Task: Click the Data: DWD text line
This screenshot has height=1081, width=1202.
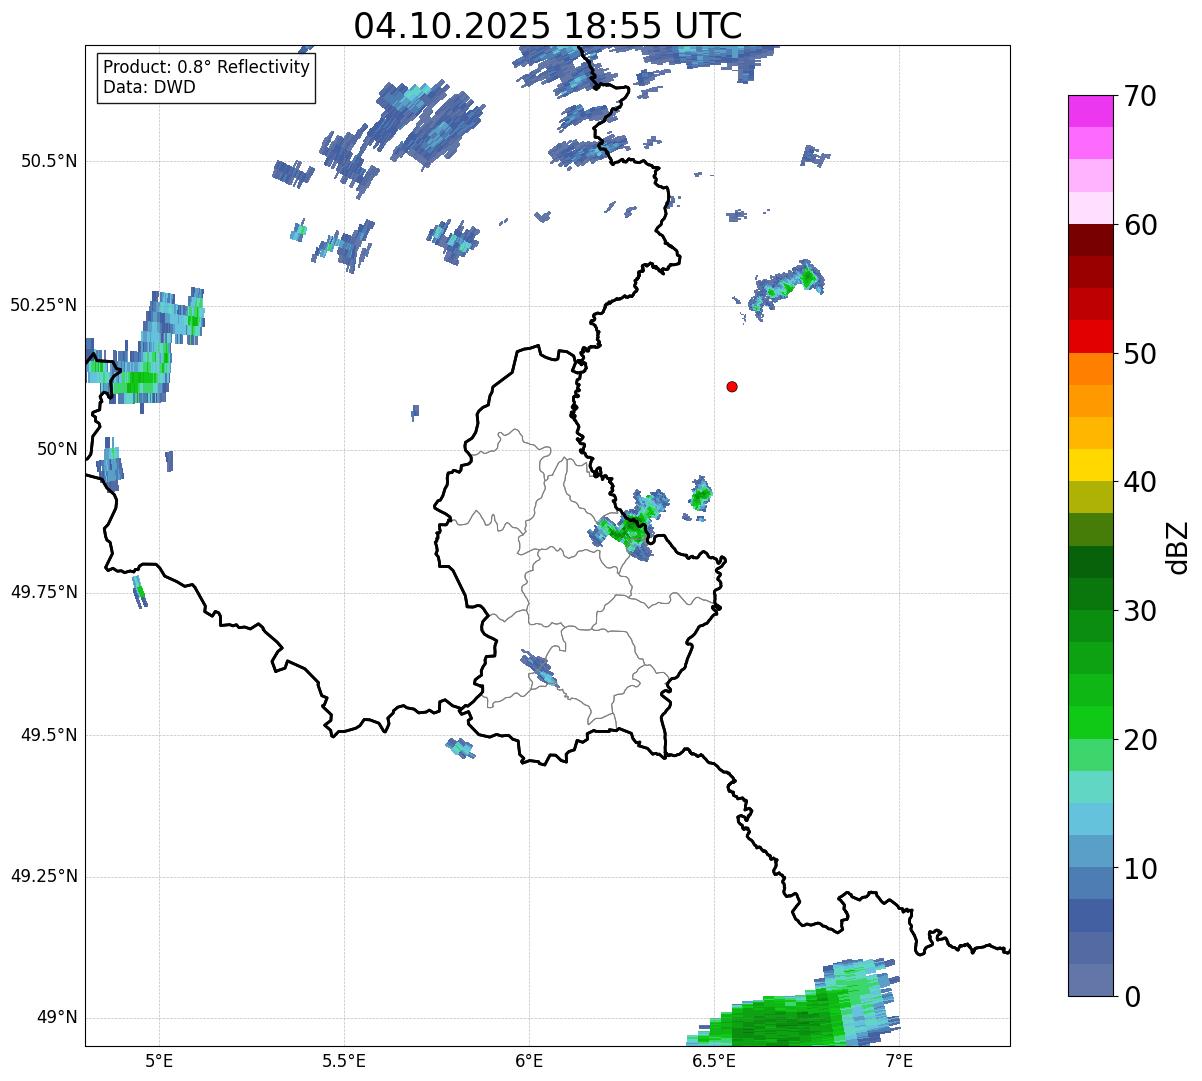Action: pos(149,87)
